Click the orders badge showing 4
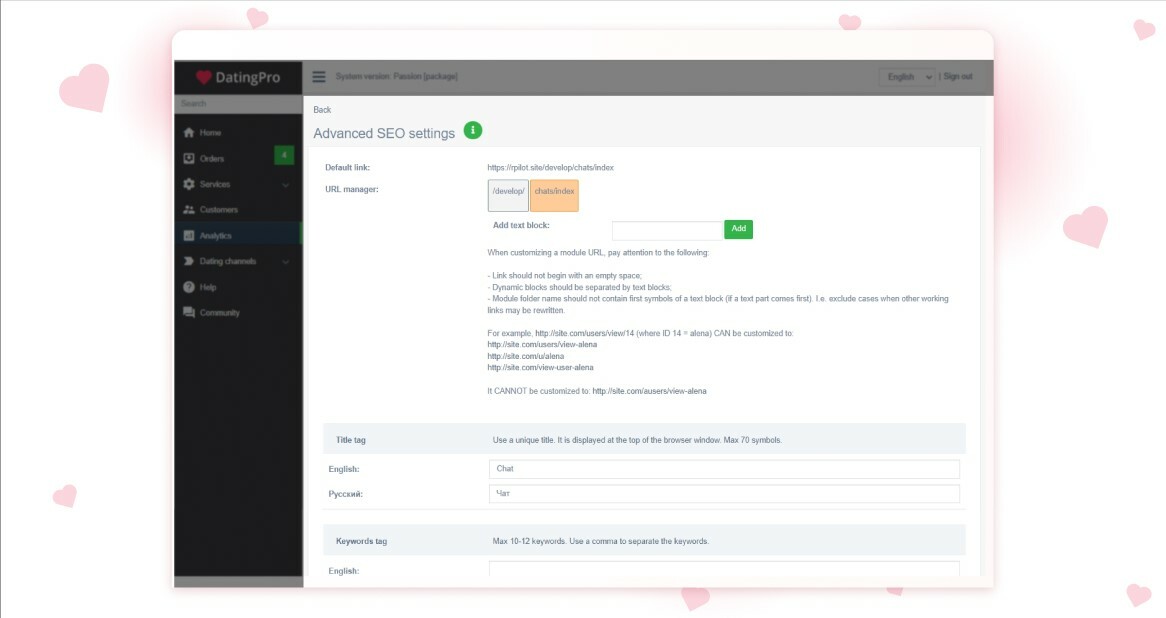 point(283,156)
